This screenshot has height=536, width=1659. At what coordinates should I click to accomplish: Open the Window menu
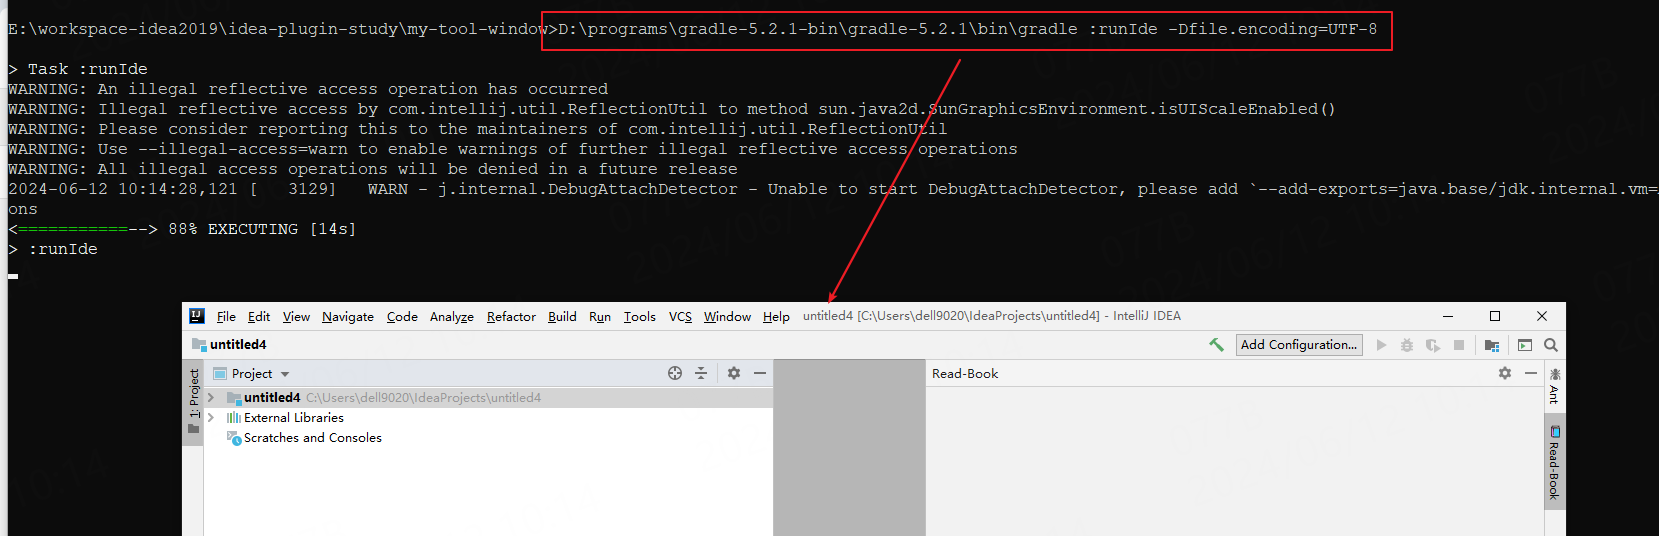(x=727, y=317)
